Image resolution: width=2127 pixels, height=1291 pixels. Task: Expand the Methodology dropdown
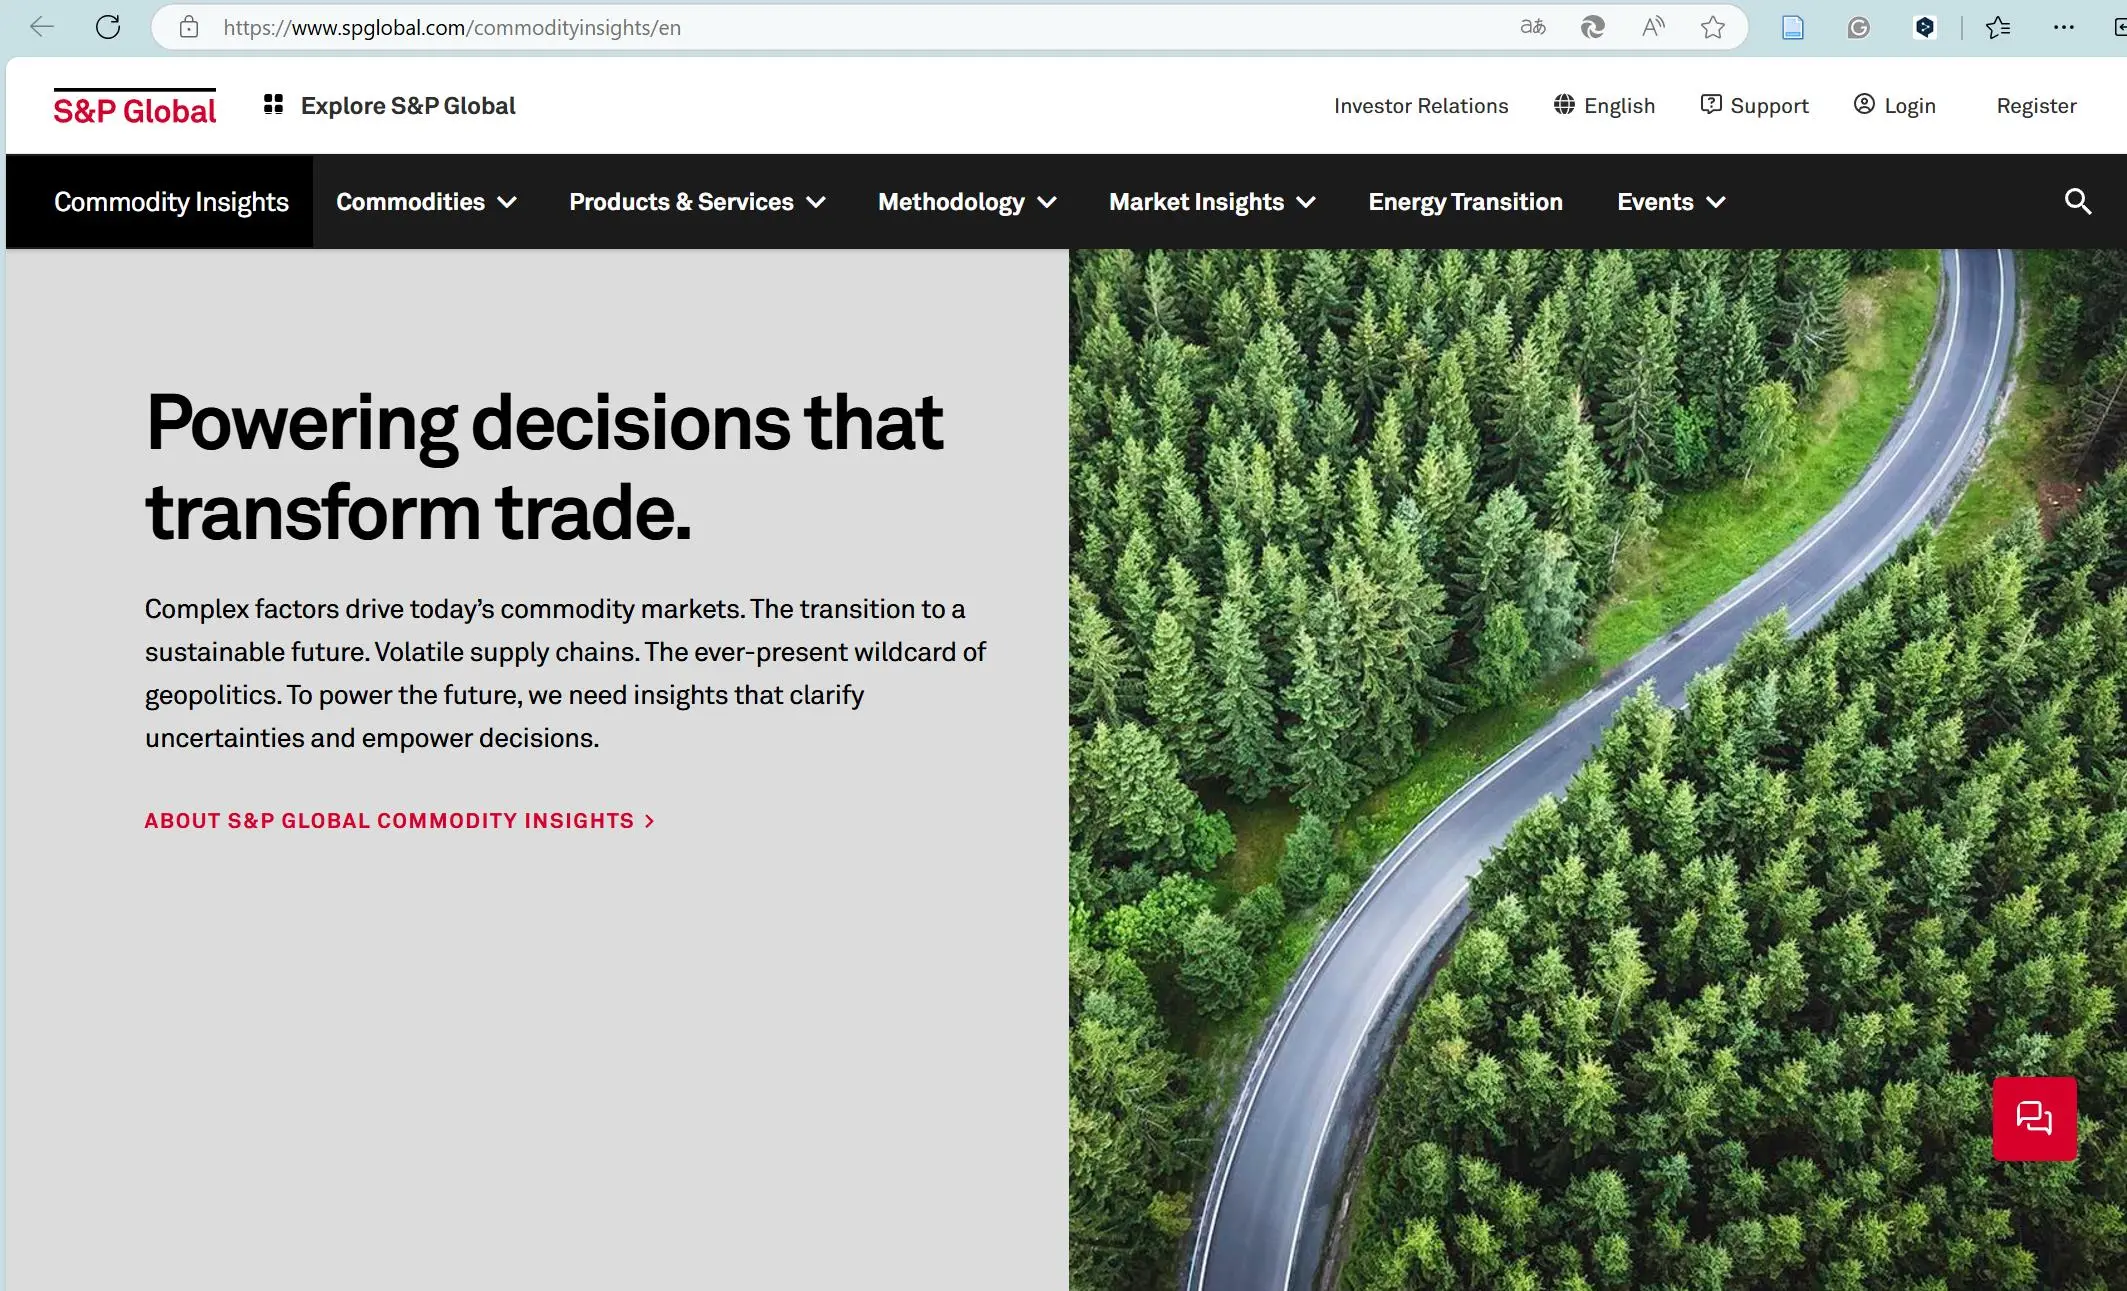click(x=967, y=202)
